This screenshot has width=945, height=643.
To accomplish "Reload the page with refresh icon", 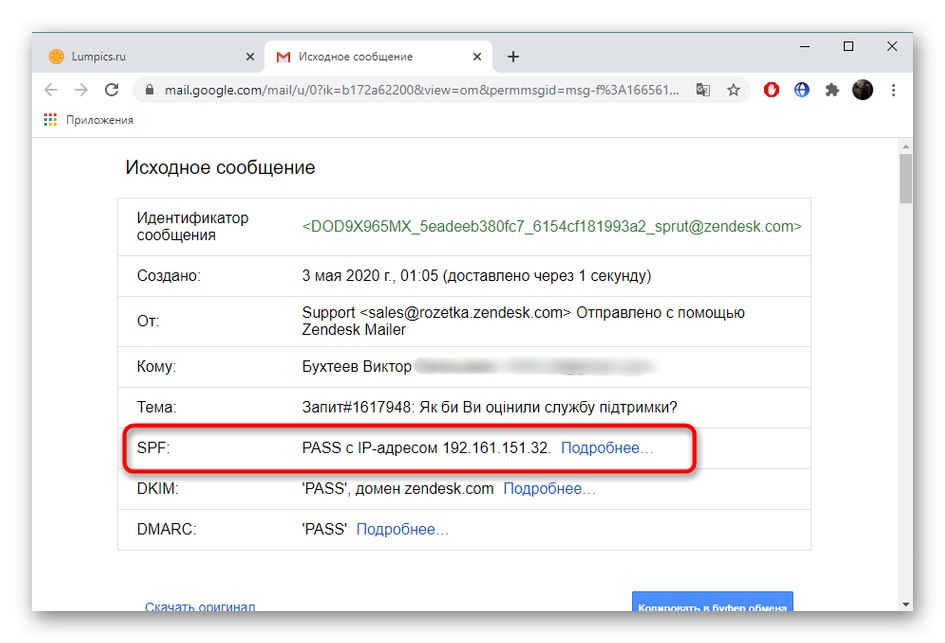I will [112, 90].
